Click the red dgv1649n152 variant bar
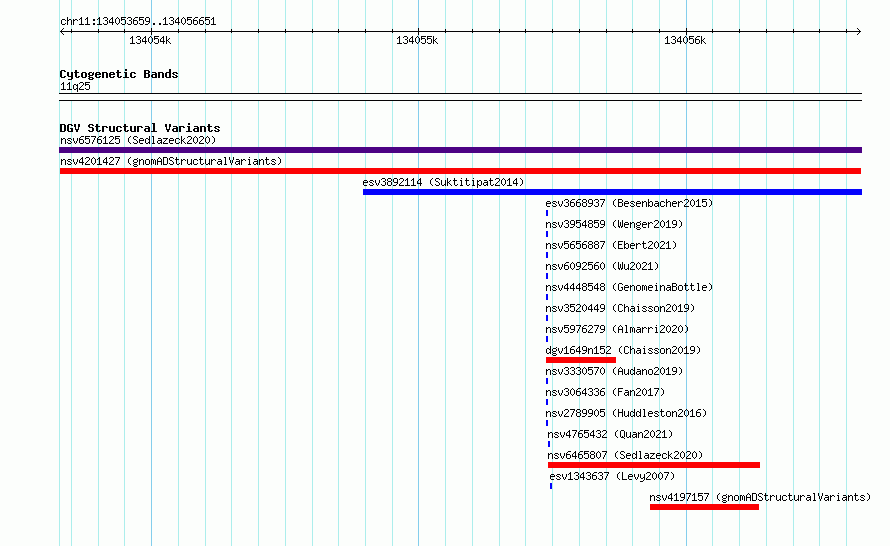The height and width of the screenshot is (546, 890). [x=581, y=360]
